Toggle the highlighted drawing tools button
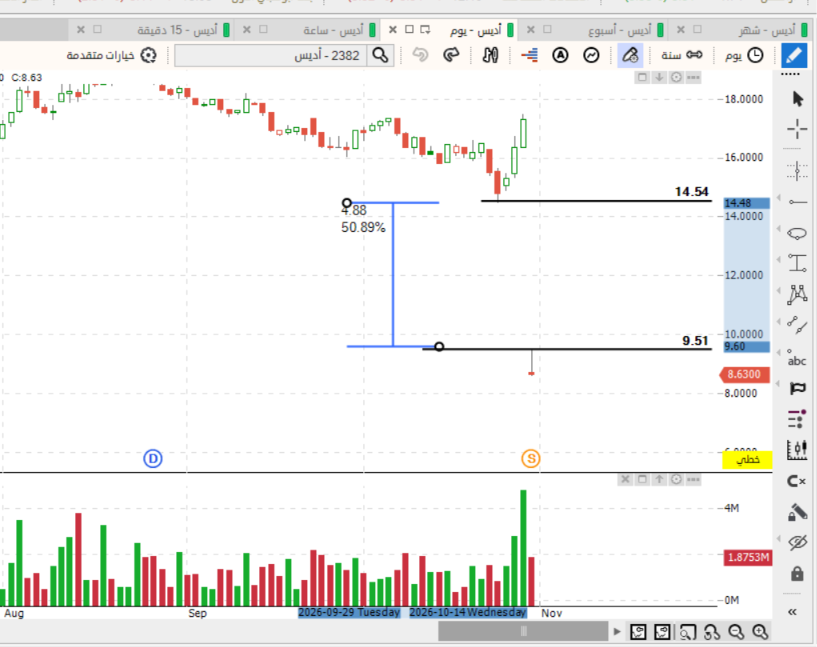Screen dimensions: 817x647 (x=630, y=55)
